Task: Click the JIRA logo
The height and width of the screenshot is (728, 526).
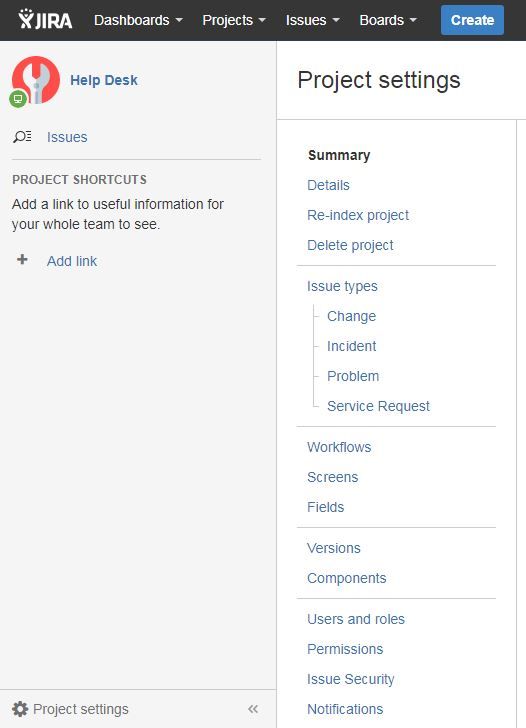Action: point(45,20)
